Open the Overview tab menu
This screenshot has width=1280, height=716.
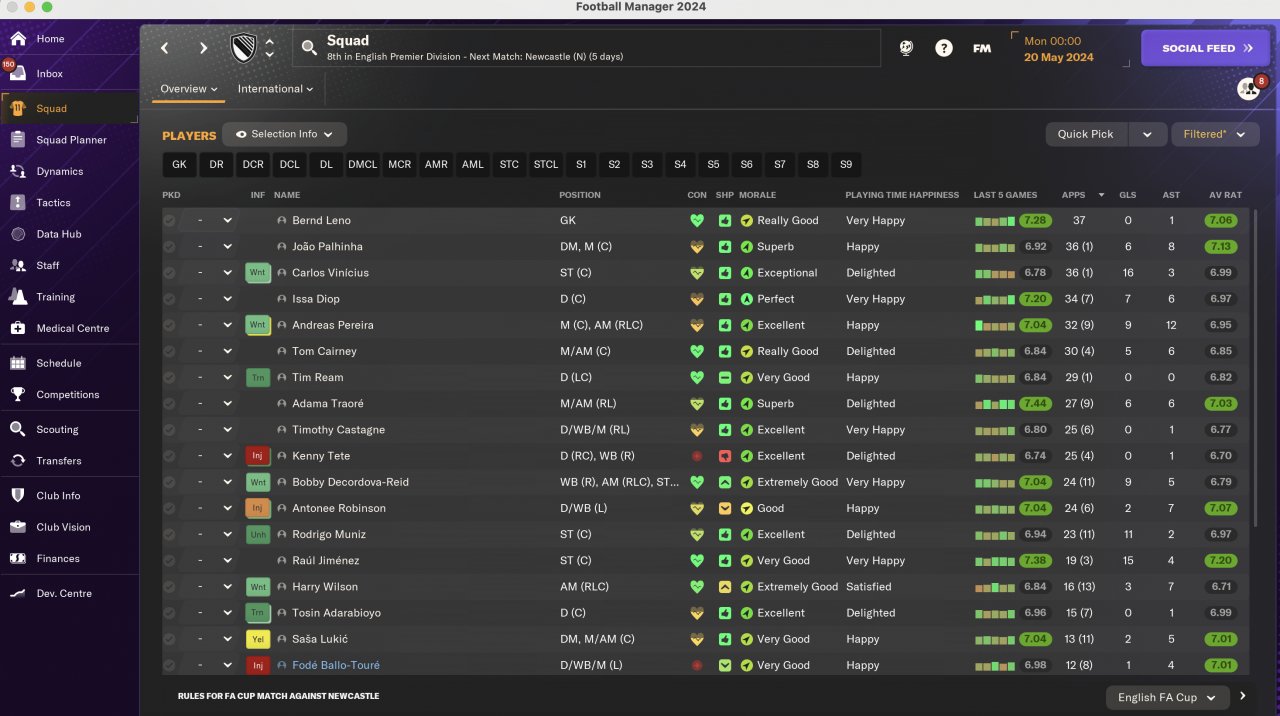pyautogui.click(x=190, y=89)
